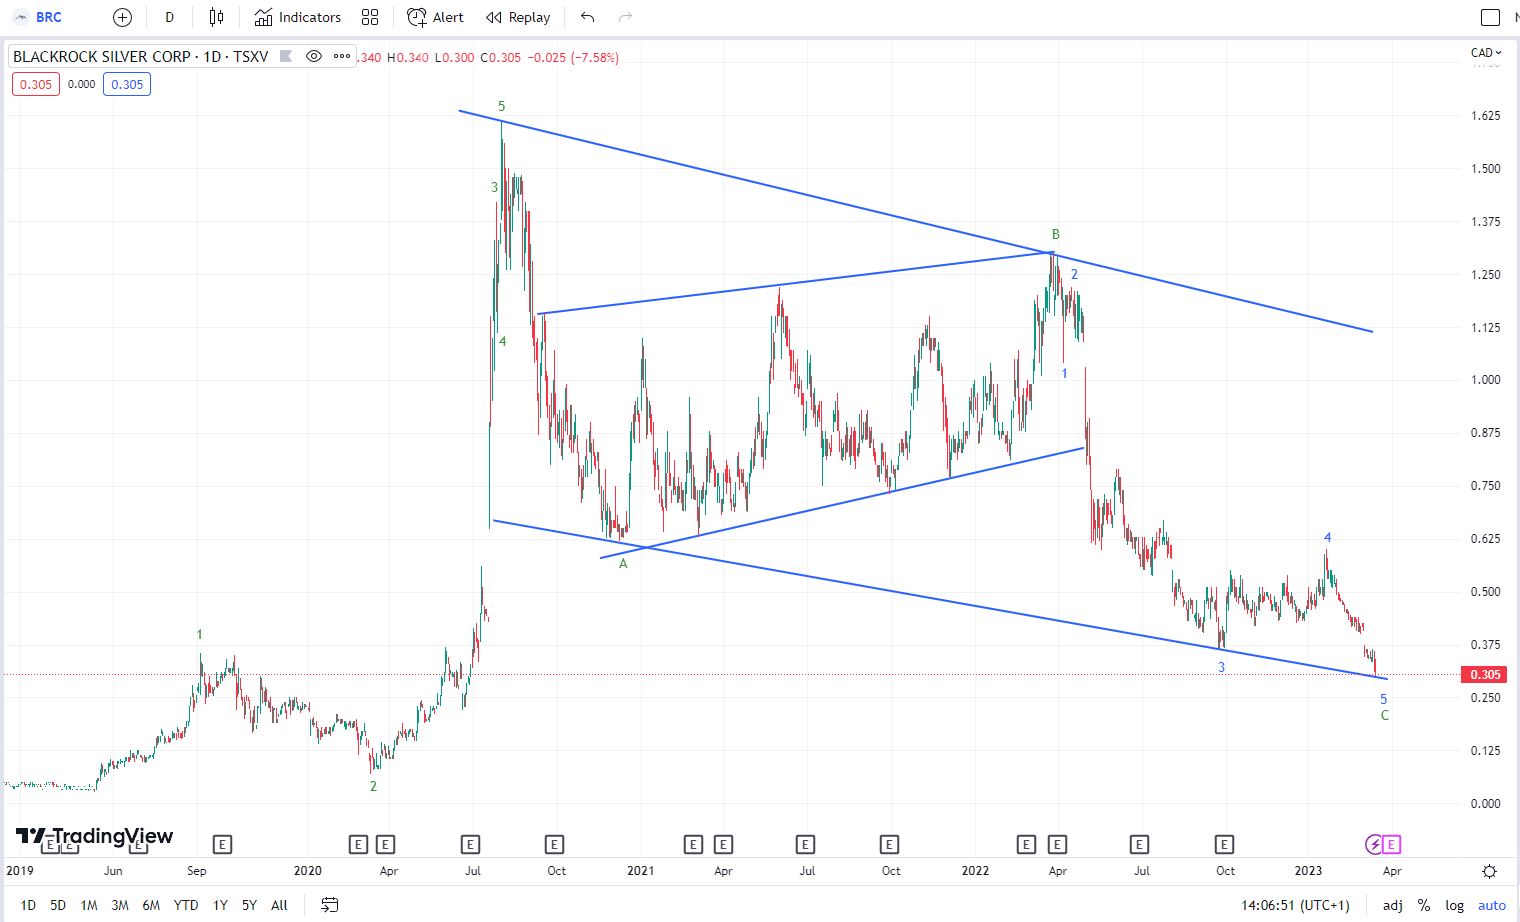Open the legend's three-dot more menu
Viewport: 1520px width, 922px height.
(342, 56)
